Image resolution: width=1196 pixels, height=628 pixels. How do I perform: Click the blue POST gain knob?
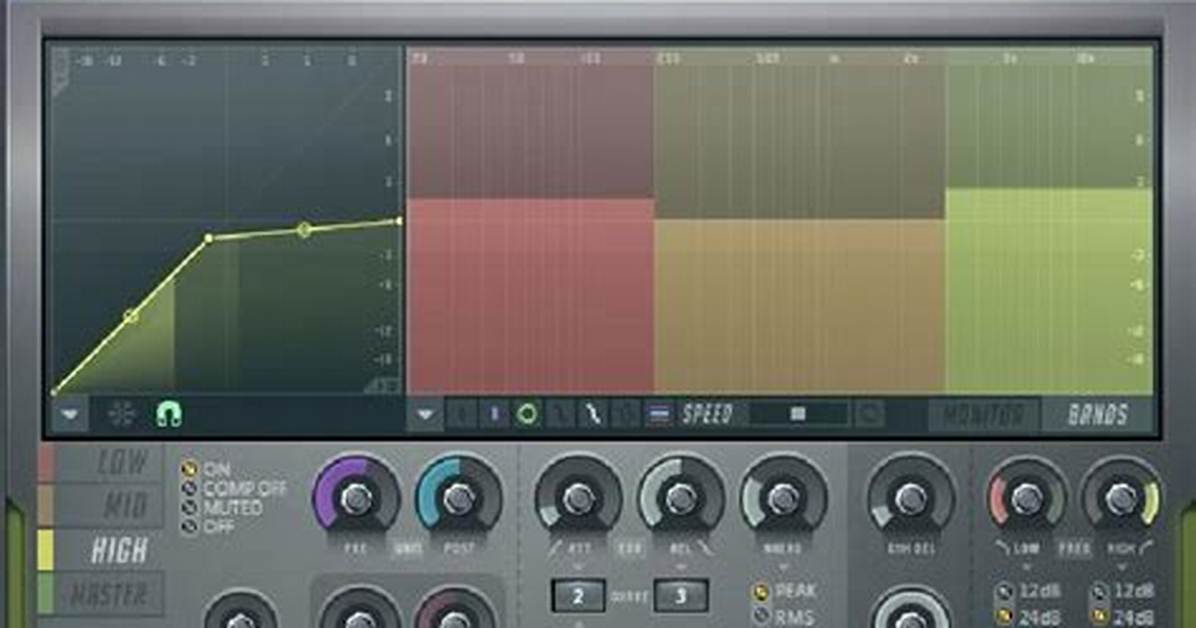tap(458, 498)
